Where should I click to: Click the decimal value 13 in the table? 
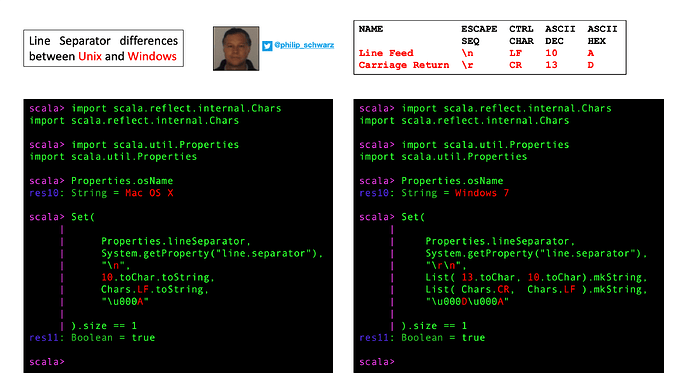(551, 65)
